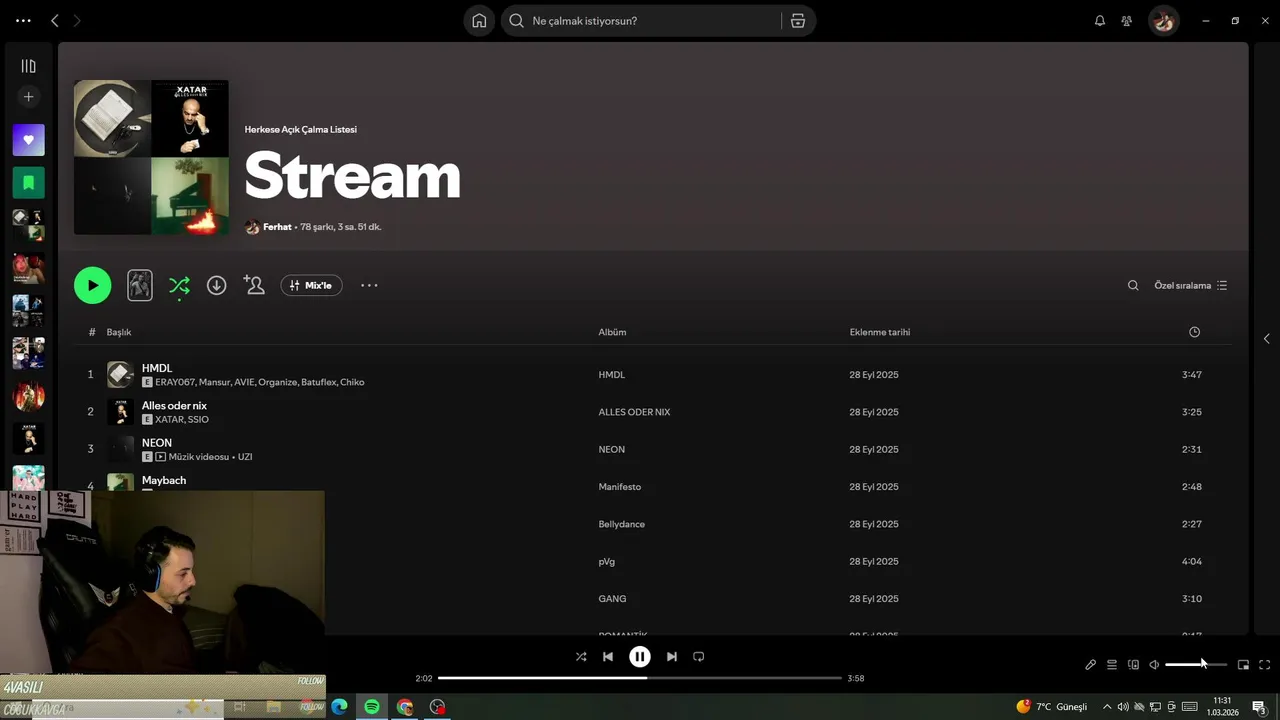
Task: Open the miniplayer icon
Action: tap(1244, 664)
